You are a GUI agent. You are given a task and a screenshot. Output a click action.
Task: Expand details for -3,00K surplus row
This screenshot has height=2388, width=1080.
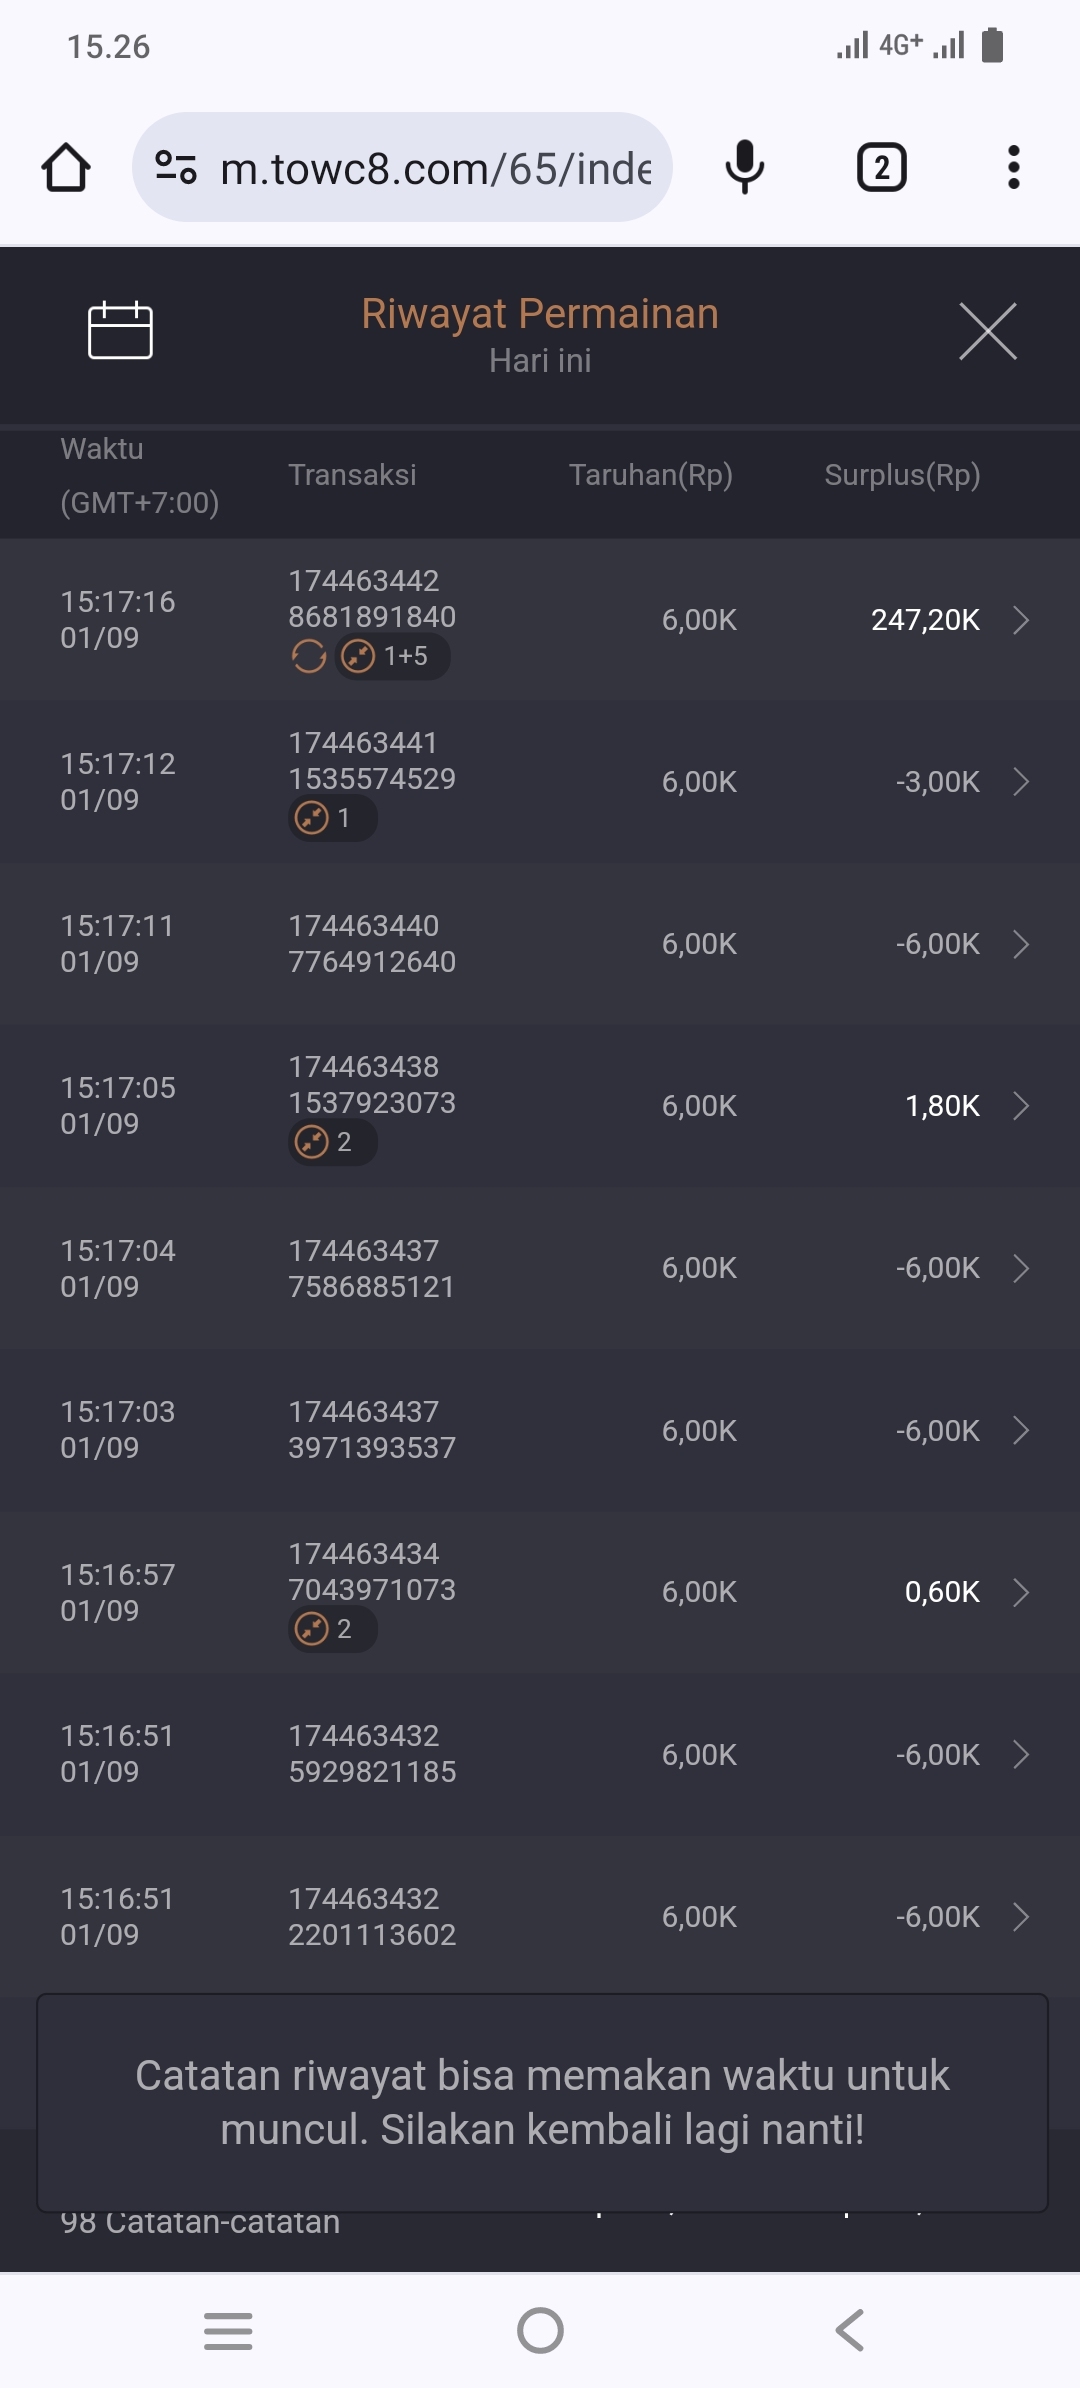(x=1020, y=782)
